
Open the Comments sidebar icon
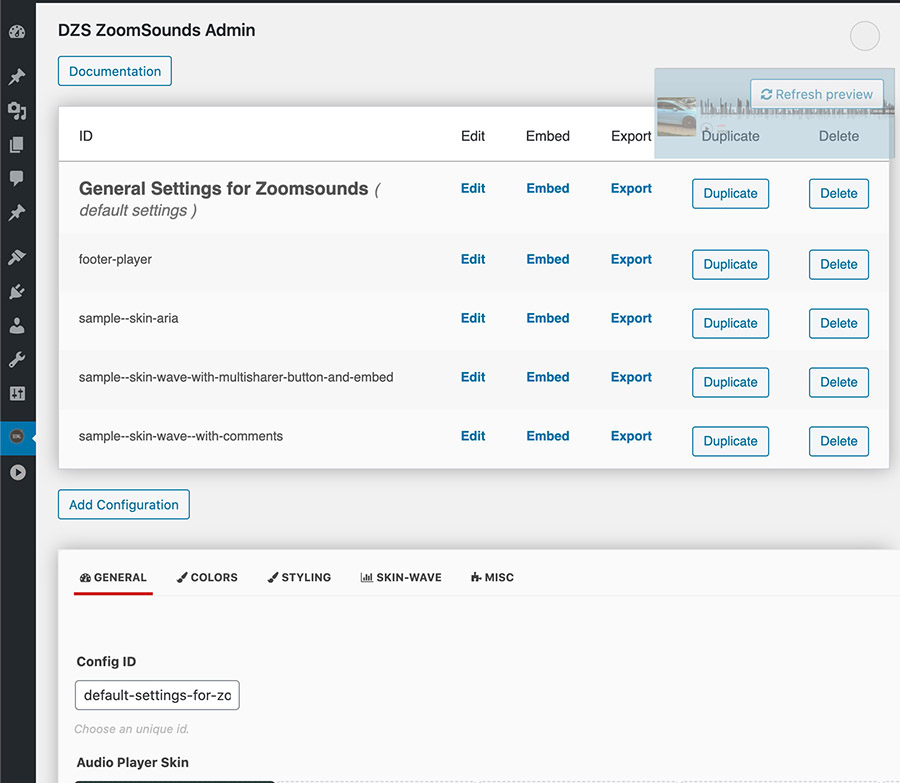click(x=17, y=178)
